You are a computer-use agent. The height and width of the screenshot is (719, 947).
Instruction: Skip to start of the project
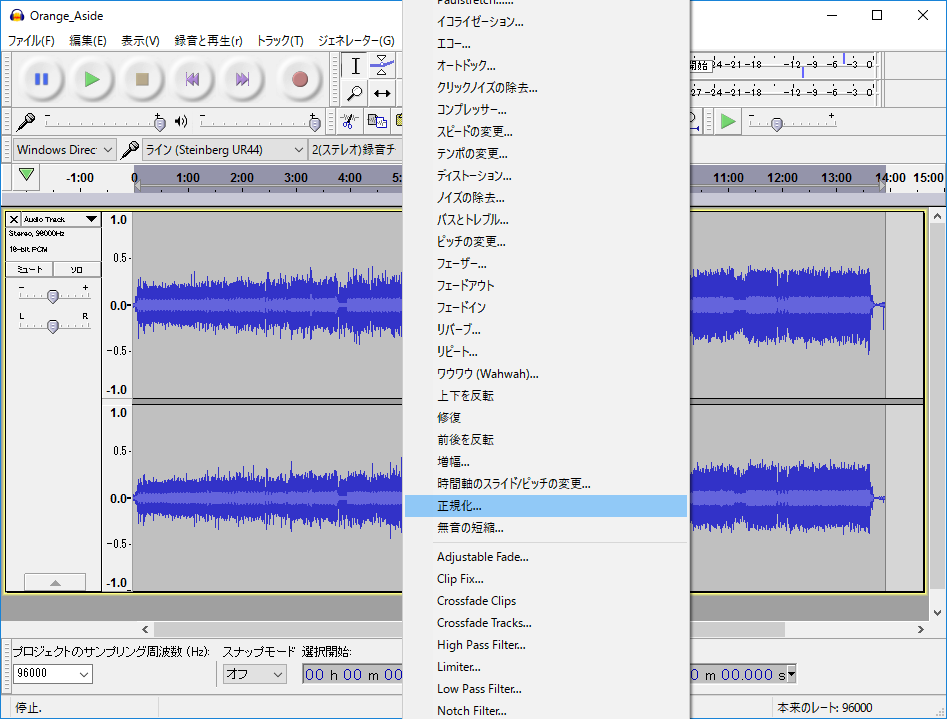click(192, 79)
